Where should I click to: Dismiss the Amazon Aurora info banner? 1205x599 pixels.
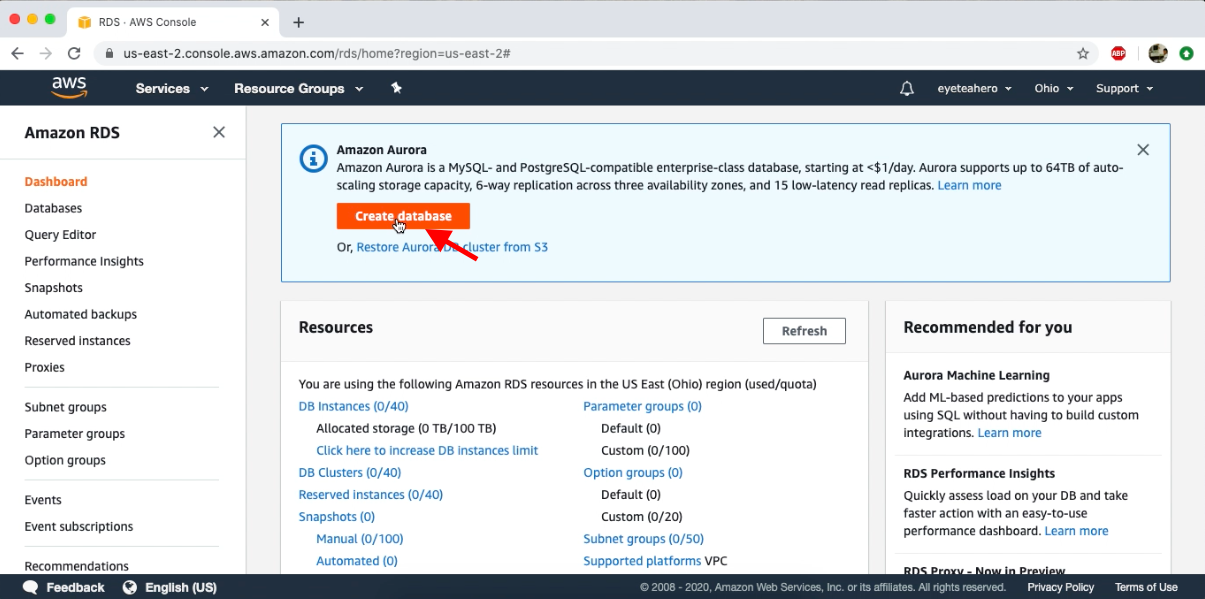tap(1143, 150)
